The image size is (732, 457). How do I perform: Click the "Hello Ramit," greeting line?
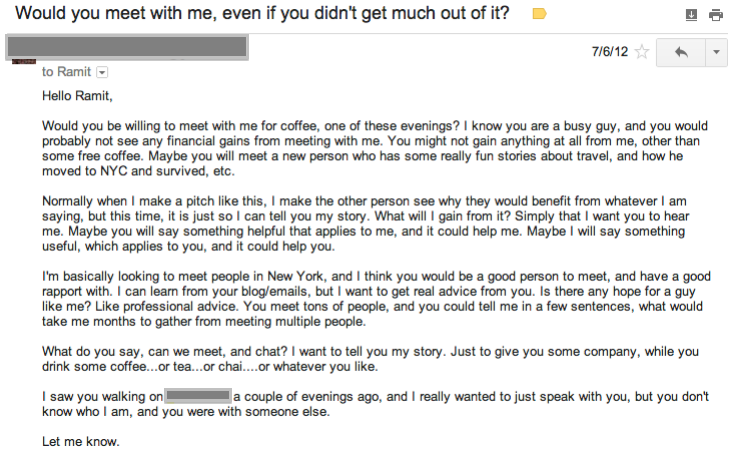click(x=79, y=97)
